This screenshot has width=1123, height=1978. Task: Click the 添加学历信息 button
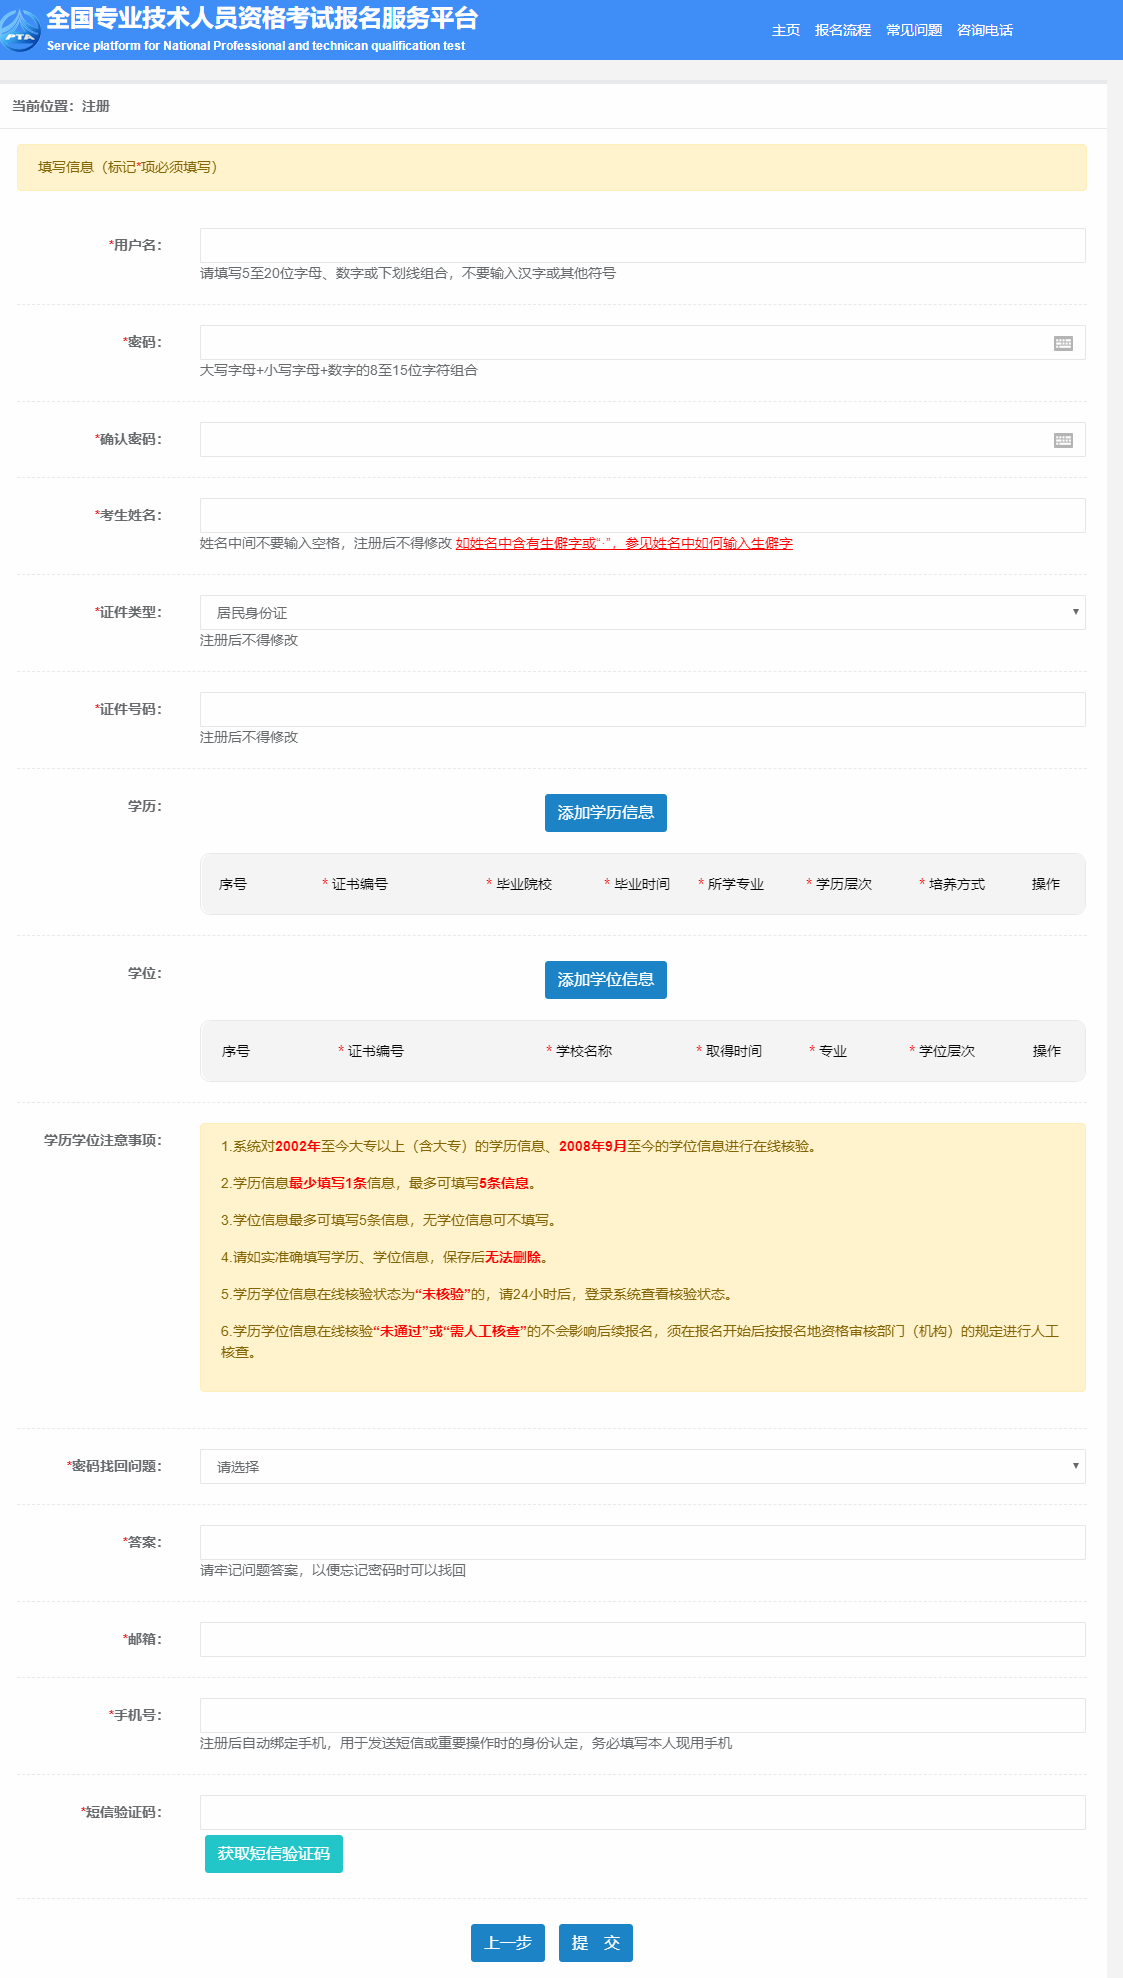tap(606, 813)
